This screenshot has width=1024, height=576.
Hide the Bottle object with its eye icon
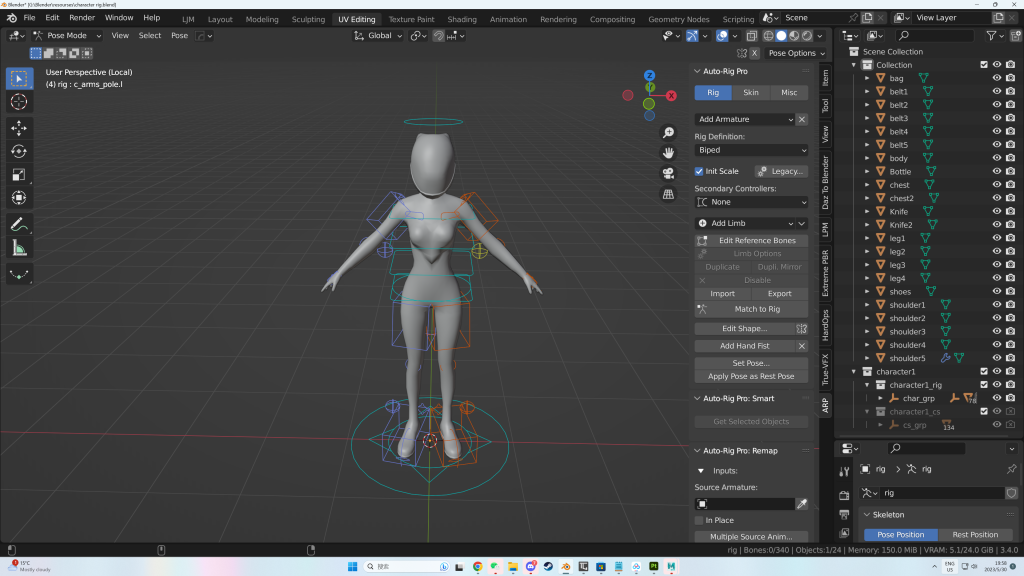tap(997, 172)
